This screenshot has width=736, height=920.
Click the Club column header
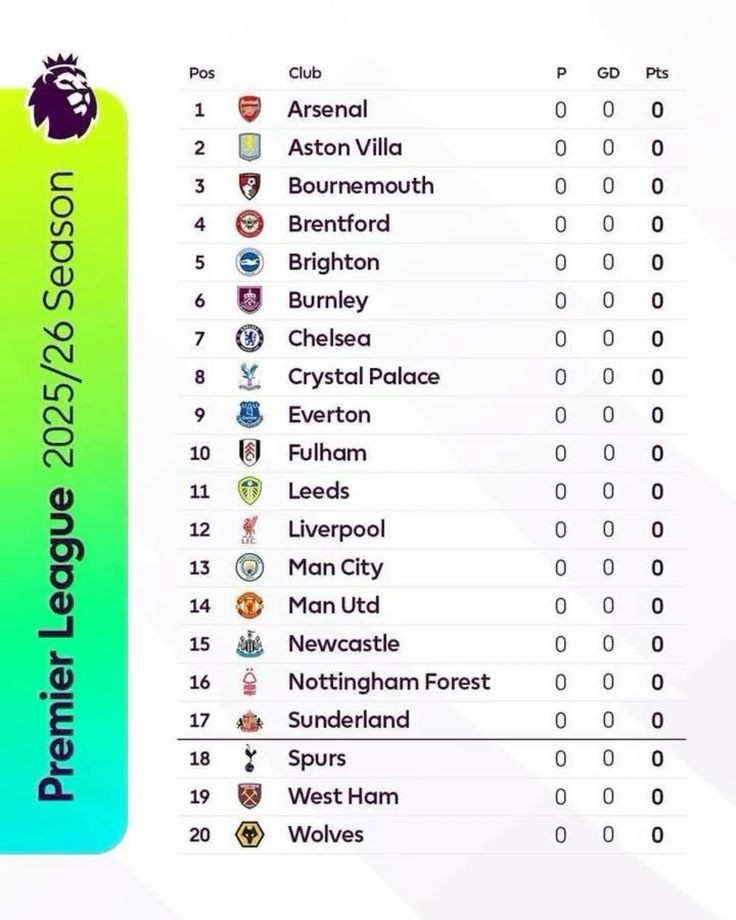[x=305, y=73]
